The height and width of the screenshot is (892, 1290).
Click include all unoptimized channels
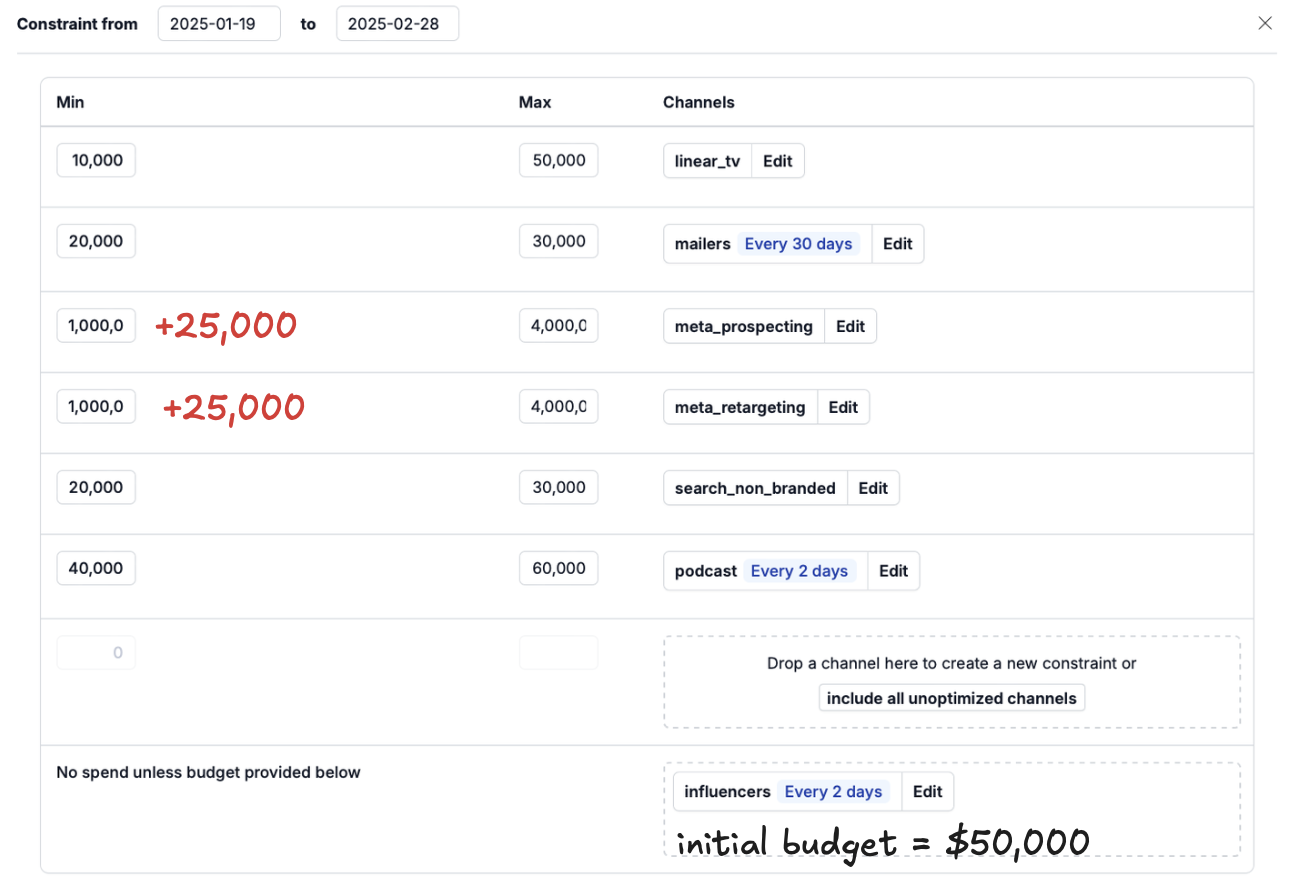pyautogui.click(x=951, y=697)
